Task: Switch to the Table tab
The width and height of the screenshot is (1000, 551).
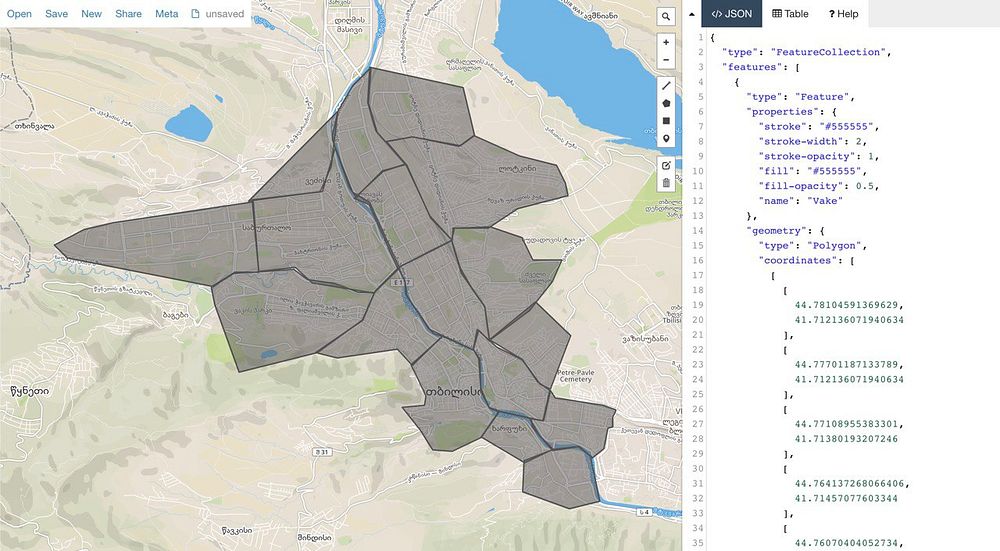Action: pos(791,14)
